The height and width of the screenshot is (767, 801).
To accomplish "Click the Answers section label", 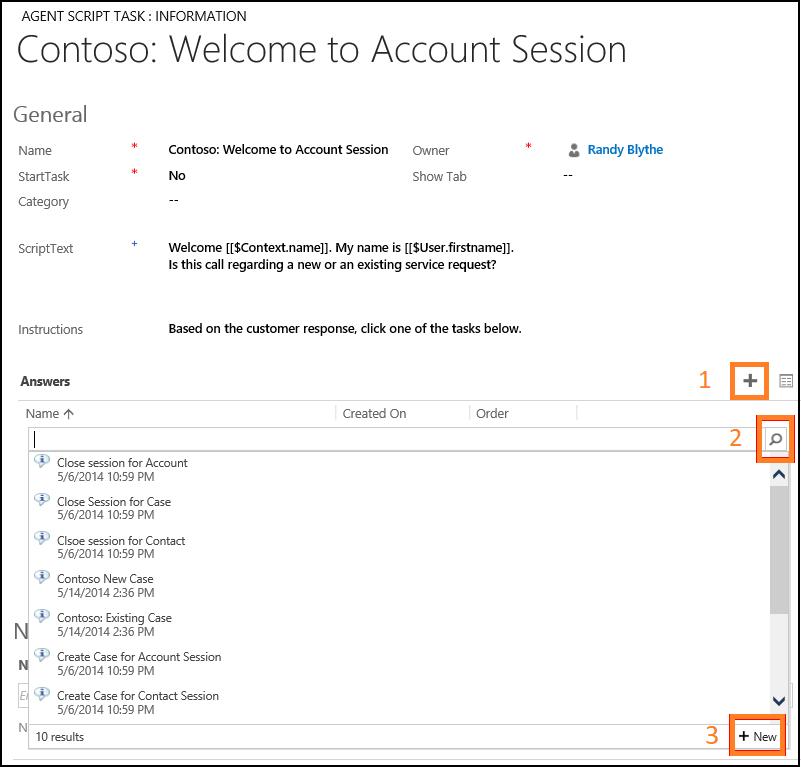I will pos(45,382).
